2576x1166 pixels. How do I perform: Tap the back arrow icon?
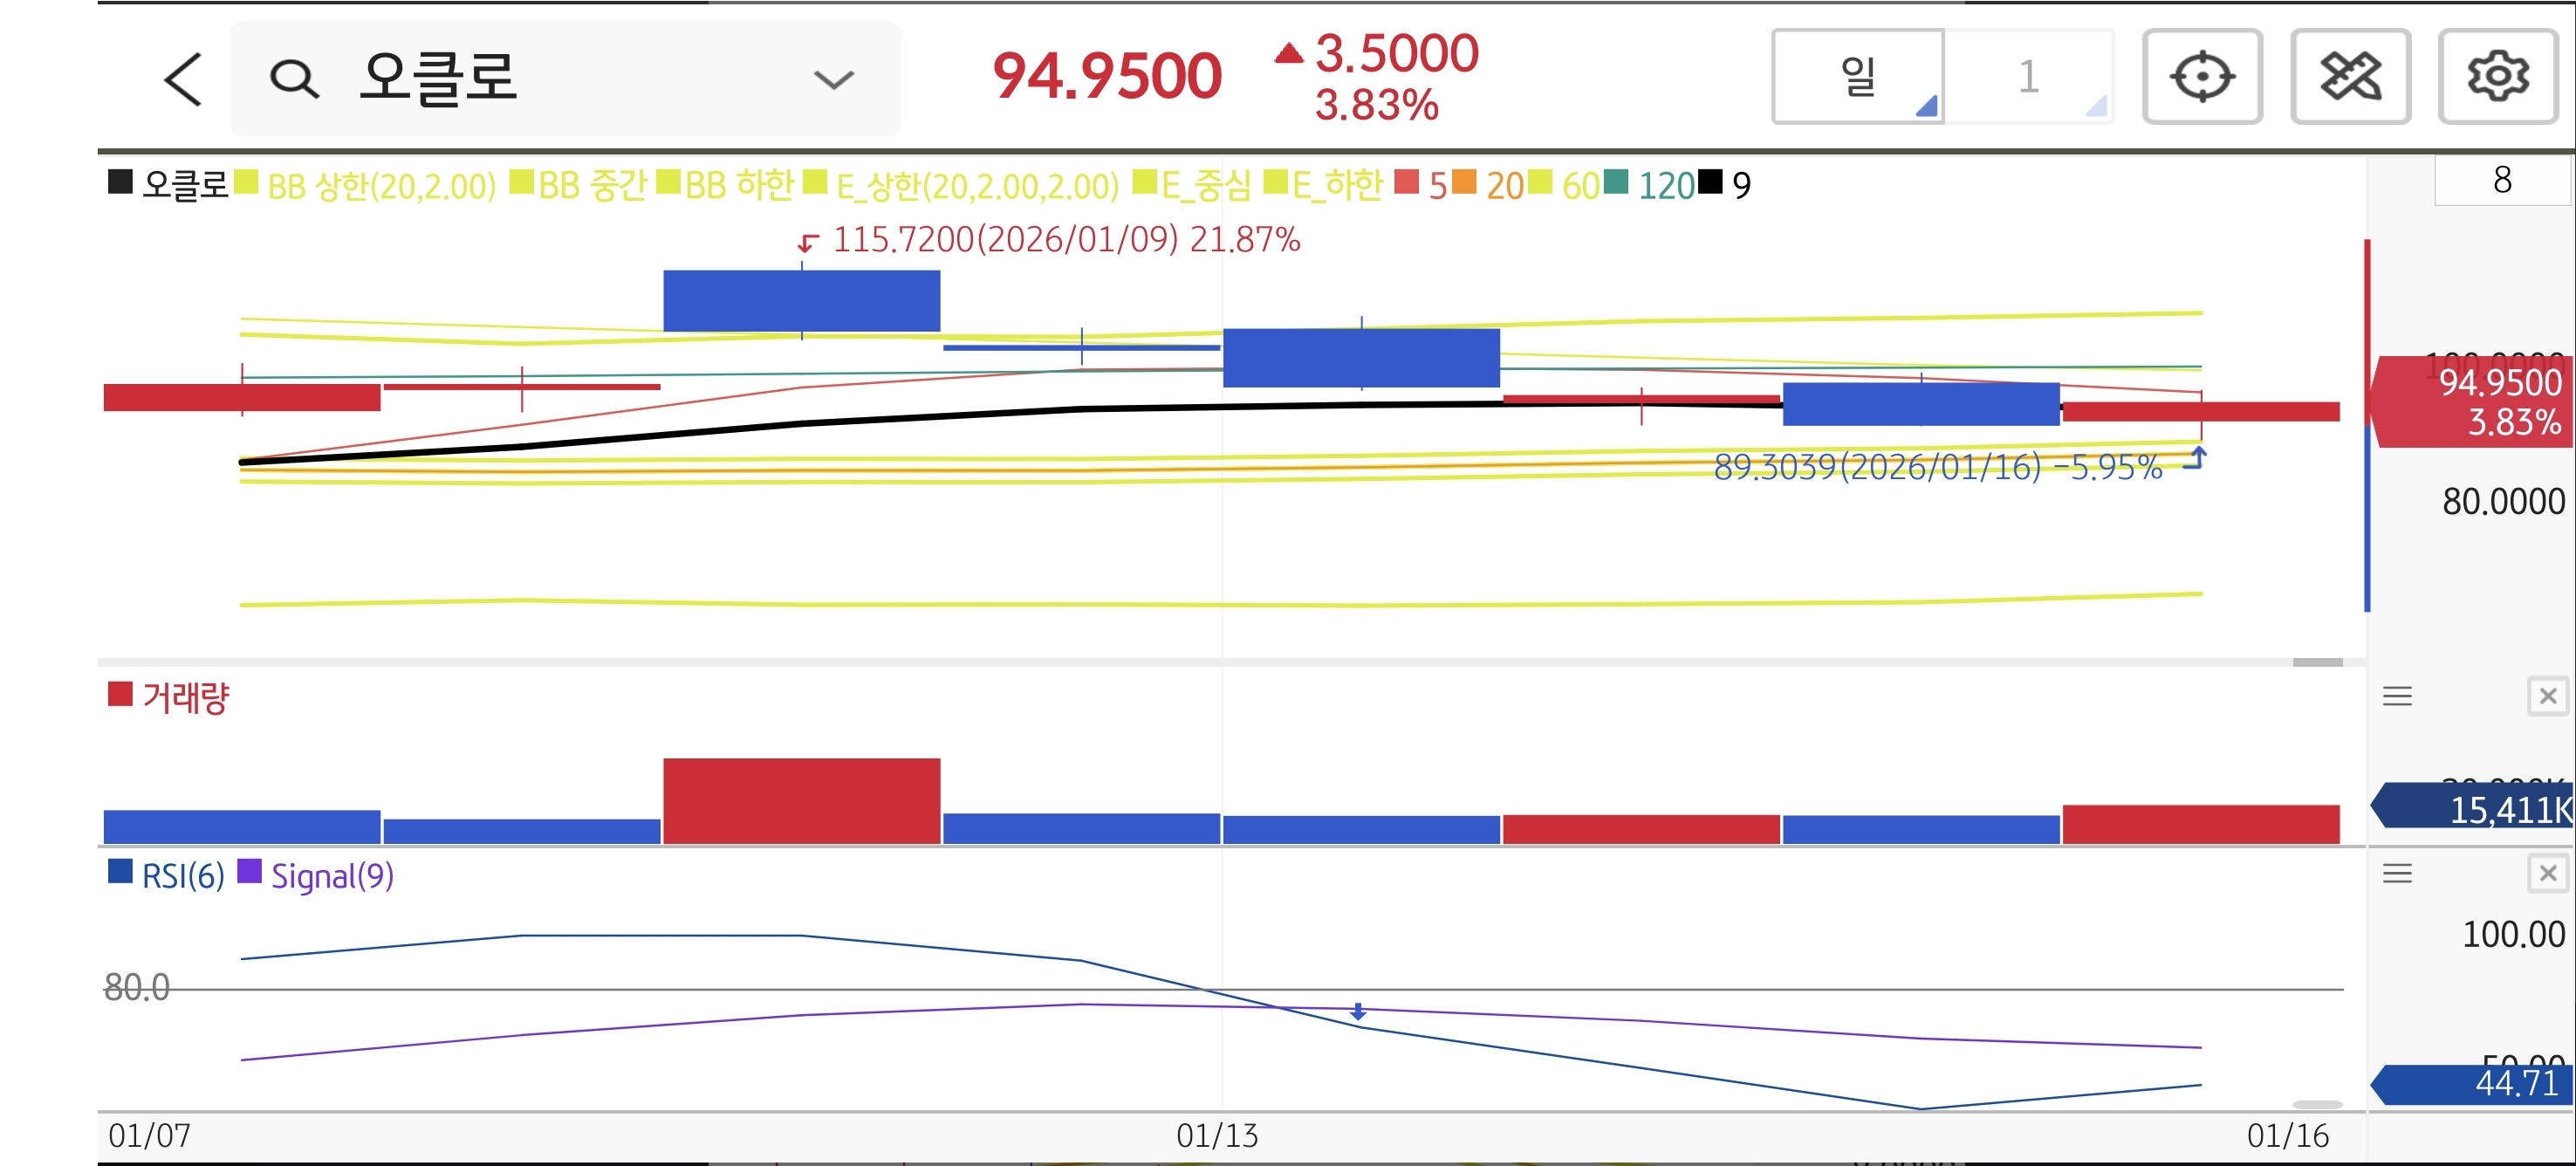click(183, 79)
